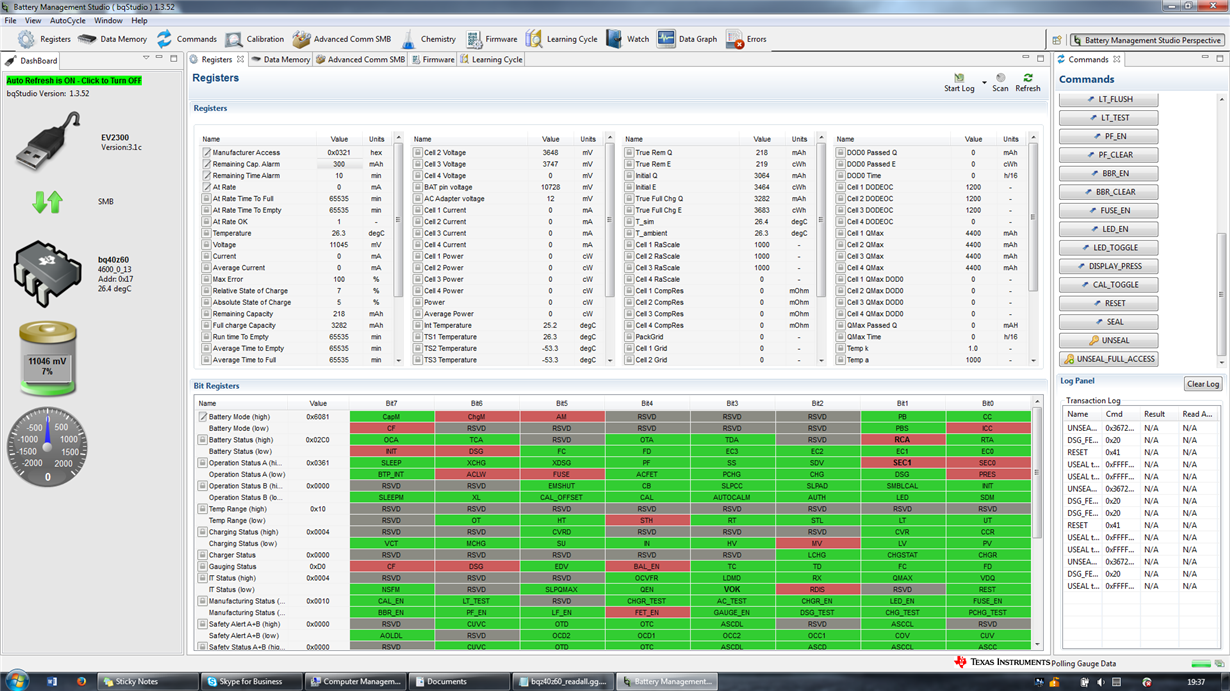Click the Scan icon
Viewport: 1230px width, 691px height.
click(x=999, y=78)
